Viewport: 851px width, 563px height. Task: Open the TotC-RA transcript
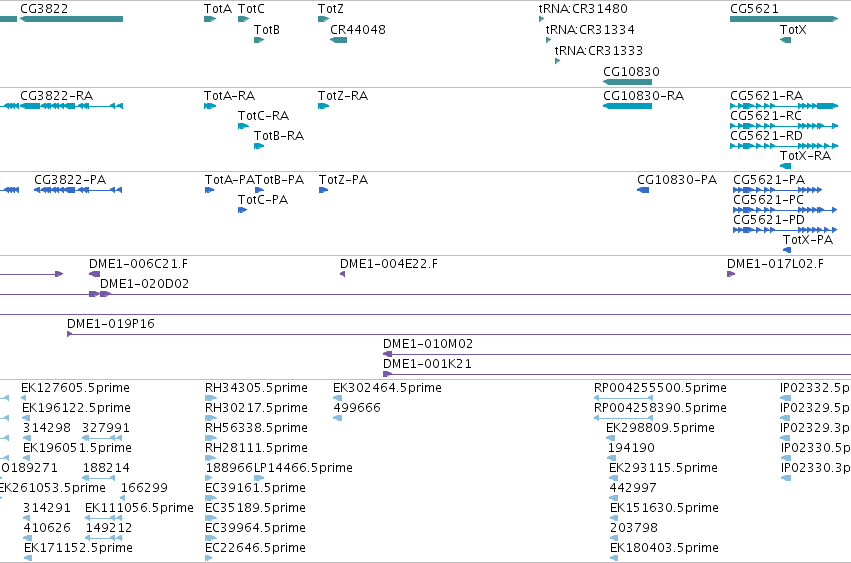click(243, 126)
